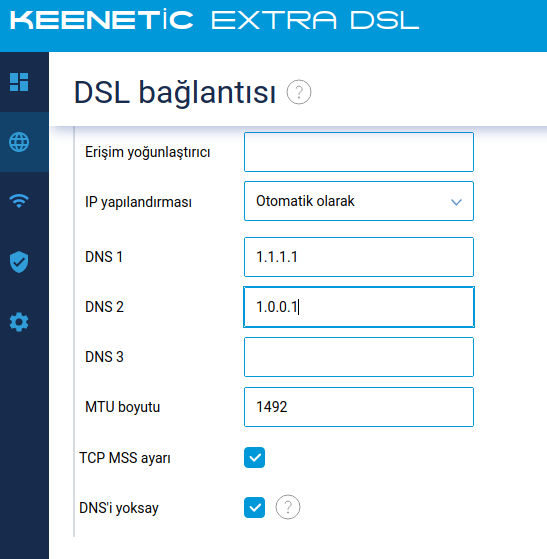The image size is (547, 559).
Task: Click the MTU boyutu field with 1492
Action: (359, 407)
